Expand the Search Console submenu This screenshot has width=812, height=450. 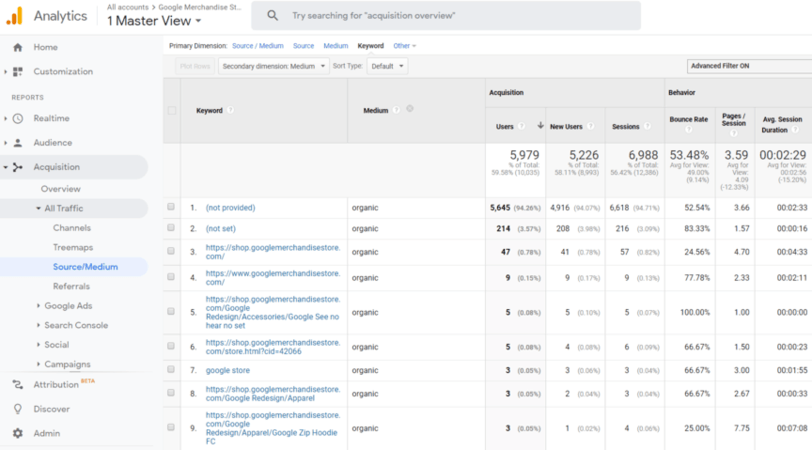coord(38,325)
